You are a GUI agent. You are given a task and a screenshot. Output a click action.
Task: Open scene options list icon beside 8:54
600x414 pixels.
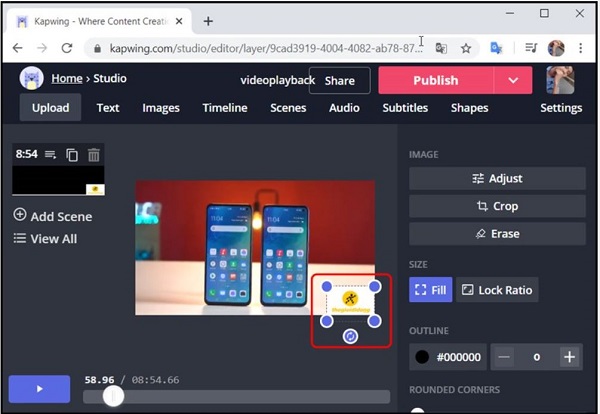pyautogui.click(x=50, y=155)
